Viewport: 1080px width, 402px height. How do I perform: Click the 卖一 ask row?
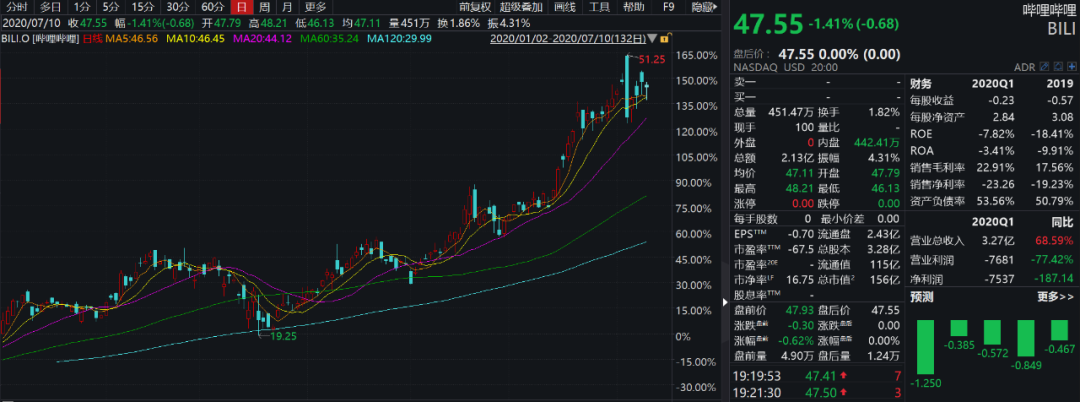click(x=817, y=83)
